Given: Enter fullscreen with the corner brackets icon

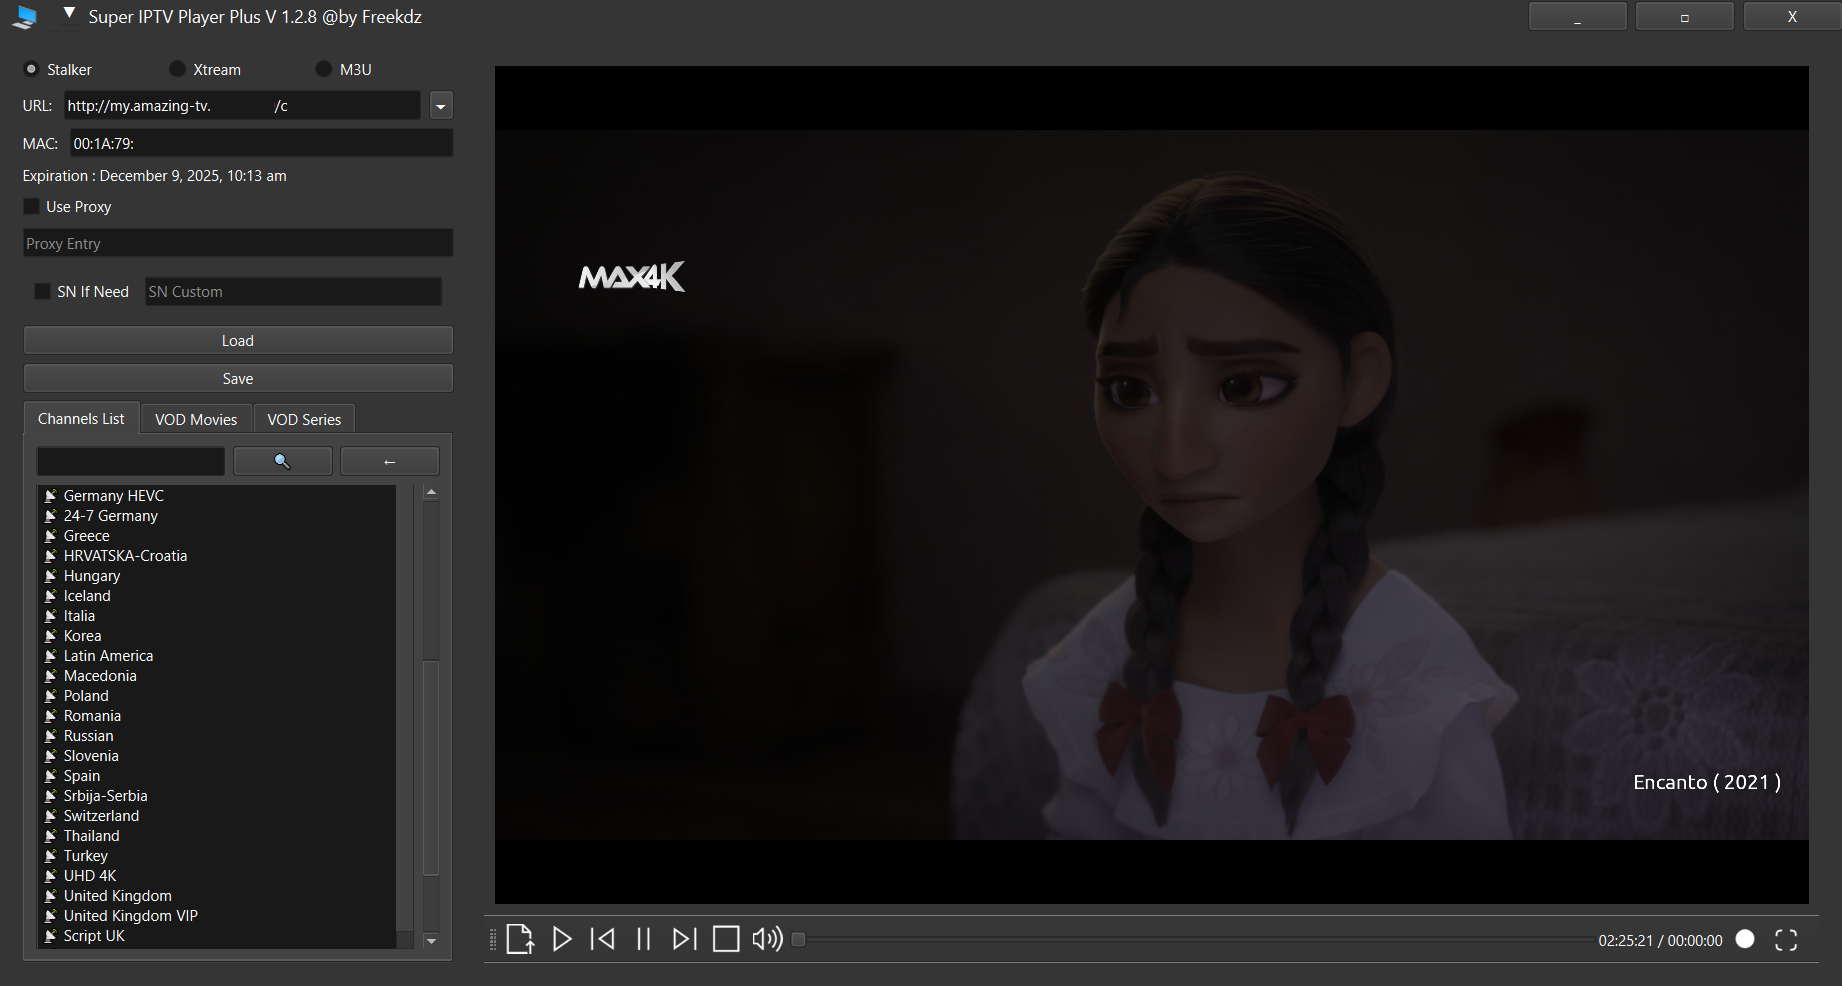Looking at the screenshot, I should click(x=1786, y=940).
